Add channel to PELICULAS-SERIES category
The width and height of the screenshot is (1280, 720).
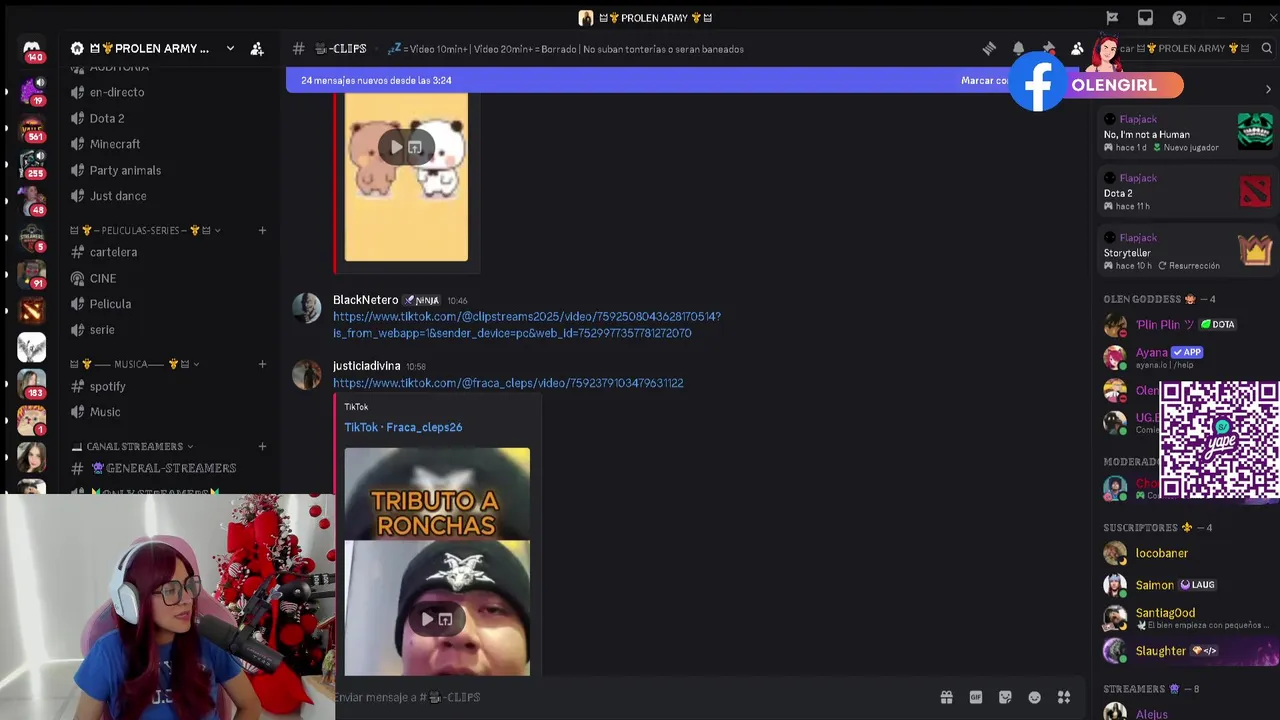262,230
